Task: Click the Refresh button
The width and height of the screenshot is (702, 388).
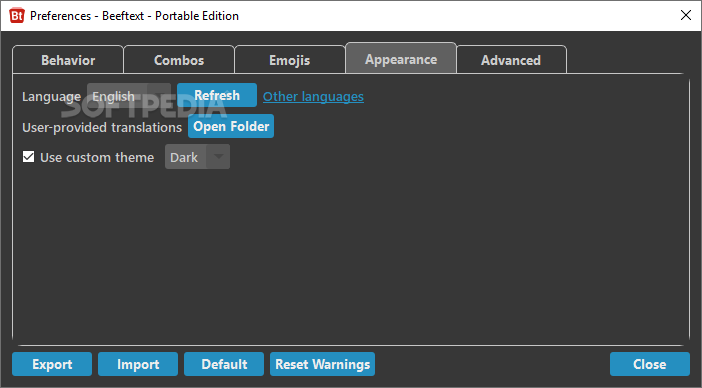Action: pos(217,95)
